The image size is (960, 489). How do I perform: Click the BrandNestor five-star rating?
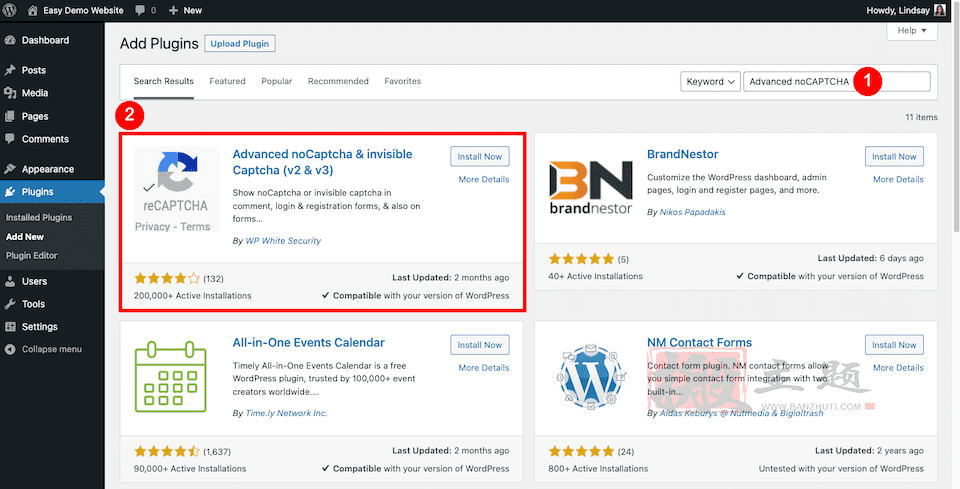point(581,259)
